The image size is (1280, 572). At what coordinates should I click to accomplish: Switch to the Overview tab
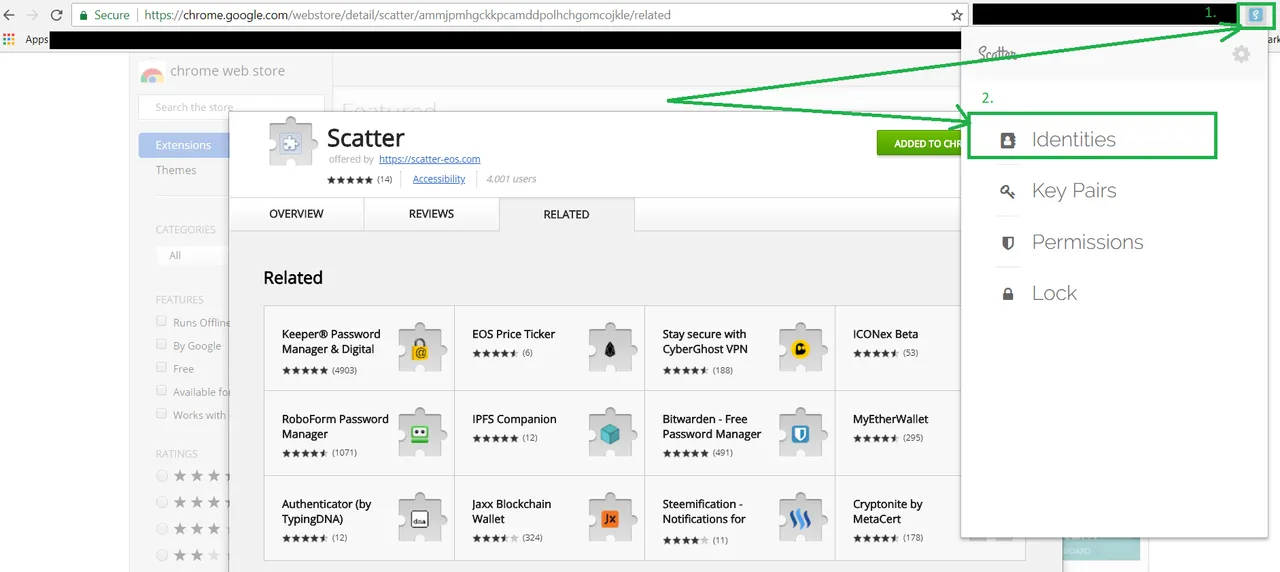pos(296,214)
